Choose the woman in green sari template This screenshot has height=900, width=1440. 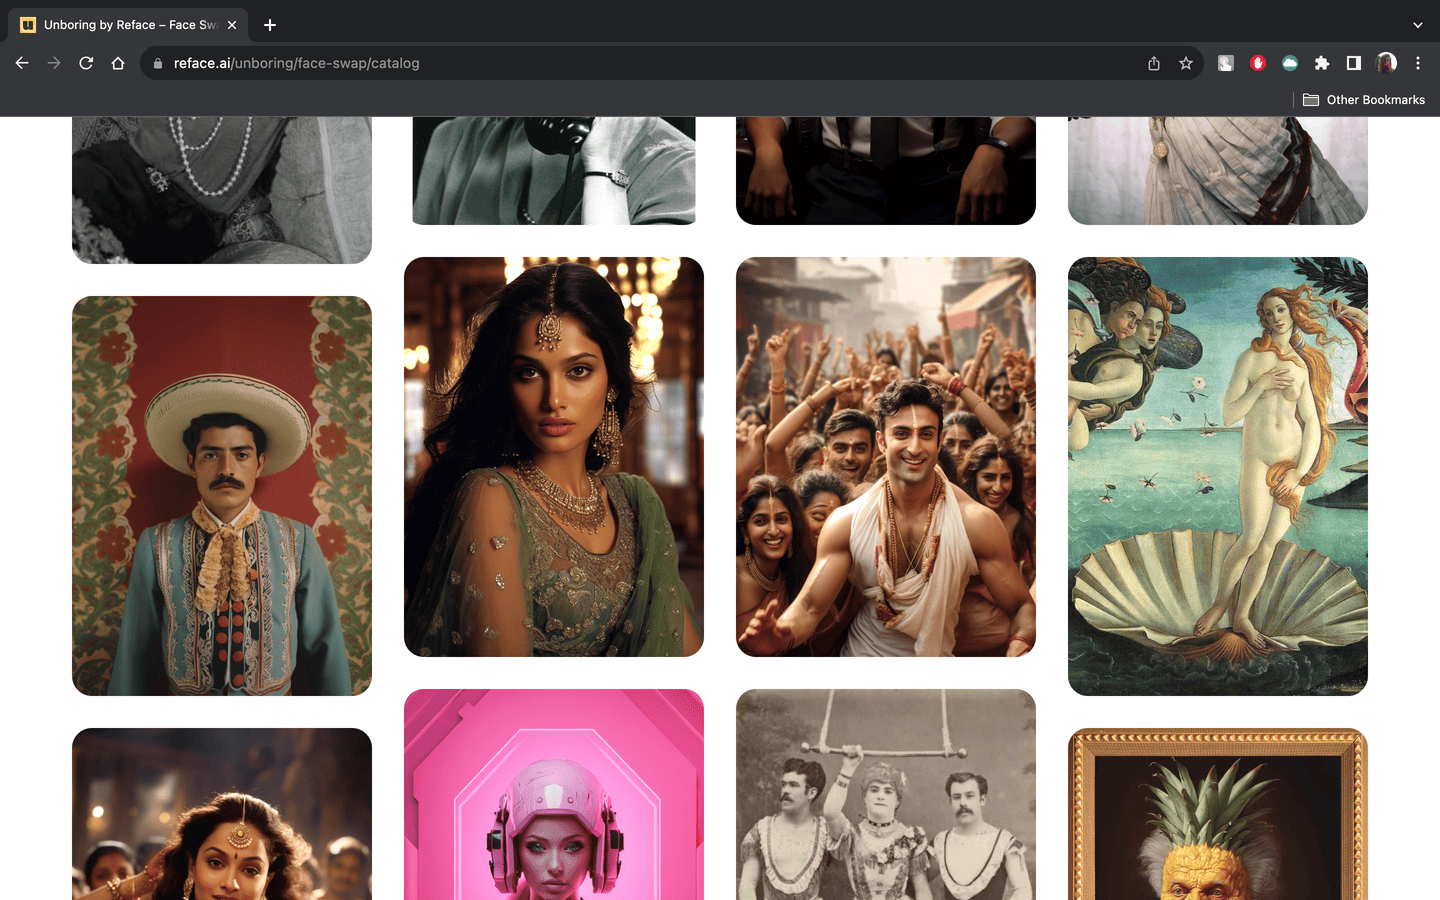554,457
